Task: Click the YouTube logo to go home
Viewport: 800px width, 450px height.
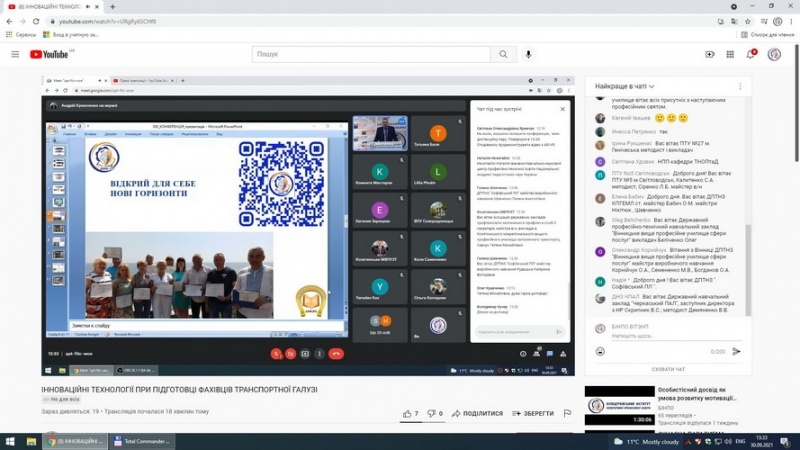Action: click(x=50, y=54)
